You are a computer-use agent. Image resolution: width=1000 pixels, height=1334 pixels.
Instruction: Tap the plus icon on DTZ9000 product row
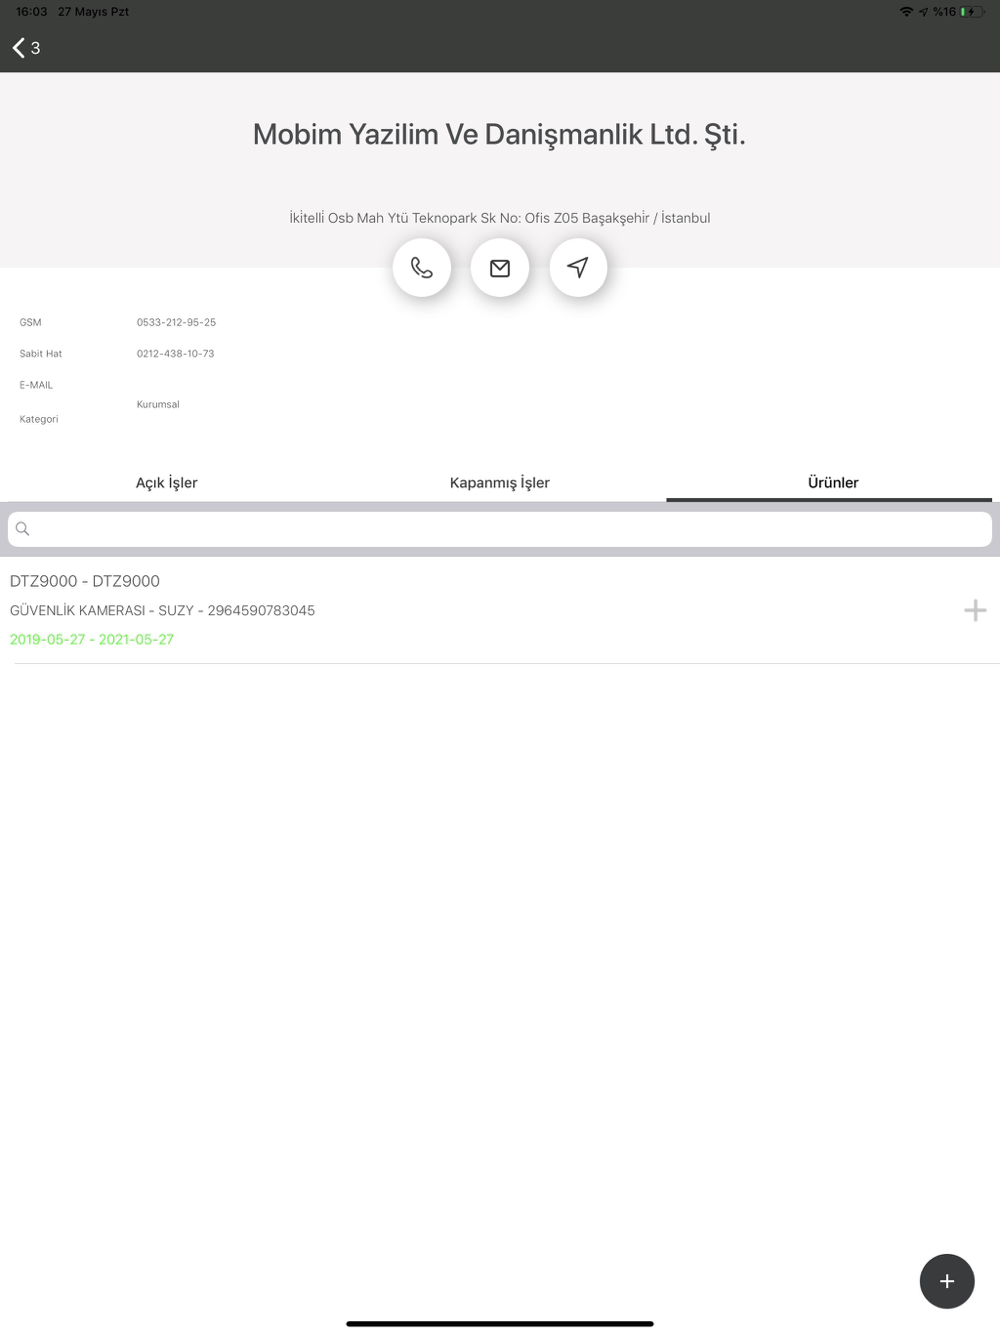tap(975, 610)
